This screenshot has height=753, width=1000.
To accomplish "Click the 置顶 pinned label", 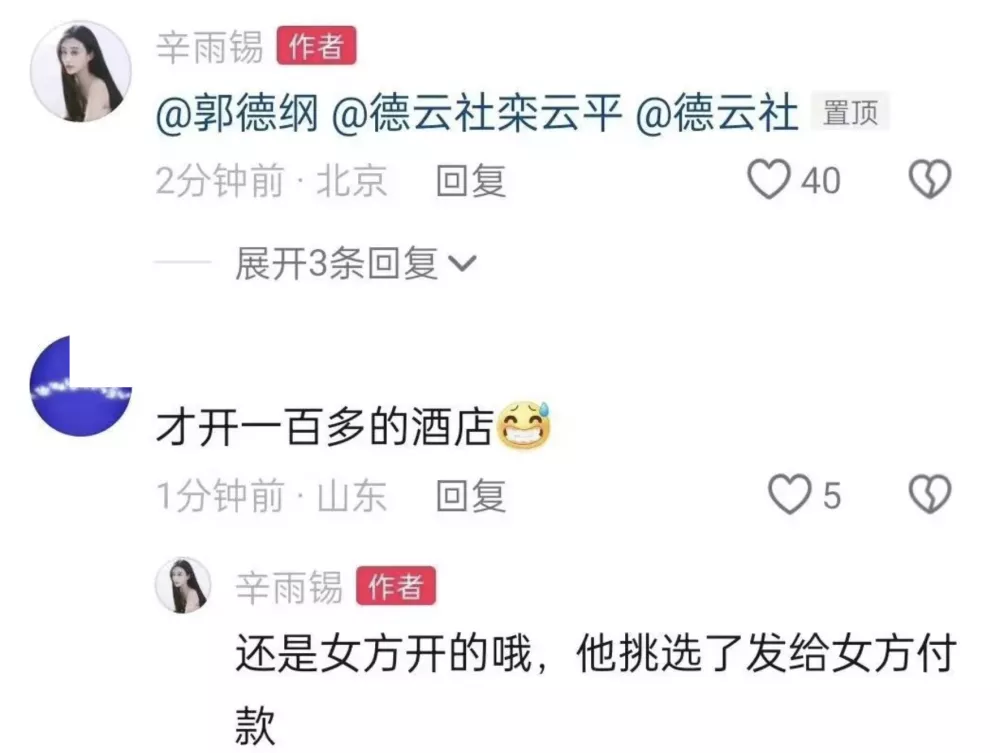I will (x=850, y=113).
